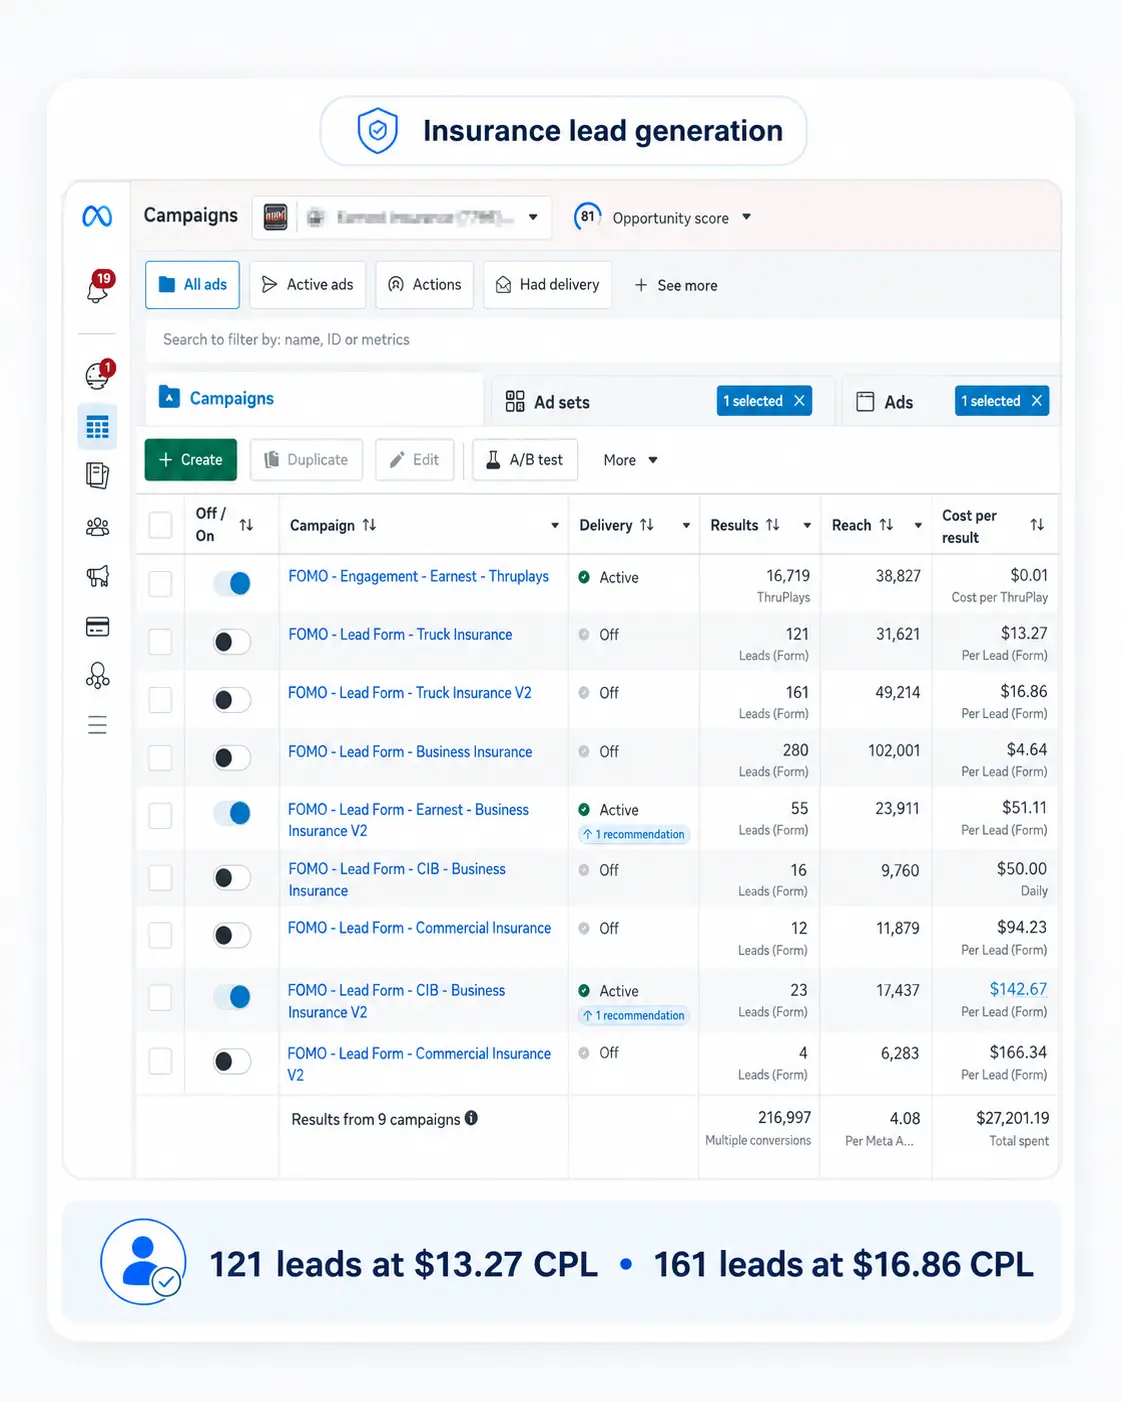The height and width of the screenshot is (1402, 1122).
Task: Click the info icon beside Results from 9 campaigns
Action: (471, 1118)
